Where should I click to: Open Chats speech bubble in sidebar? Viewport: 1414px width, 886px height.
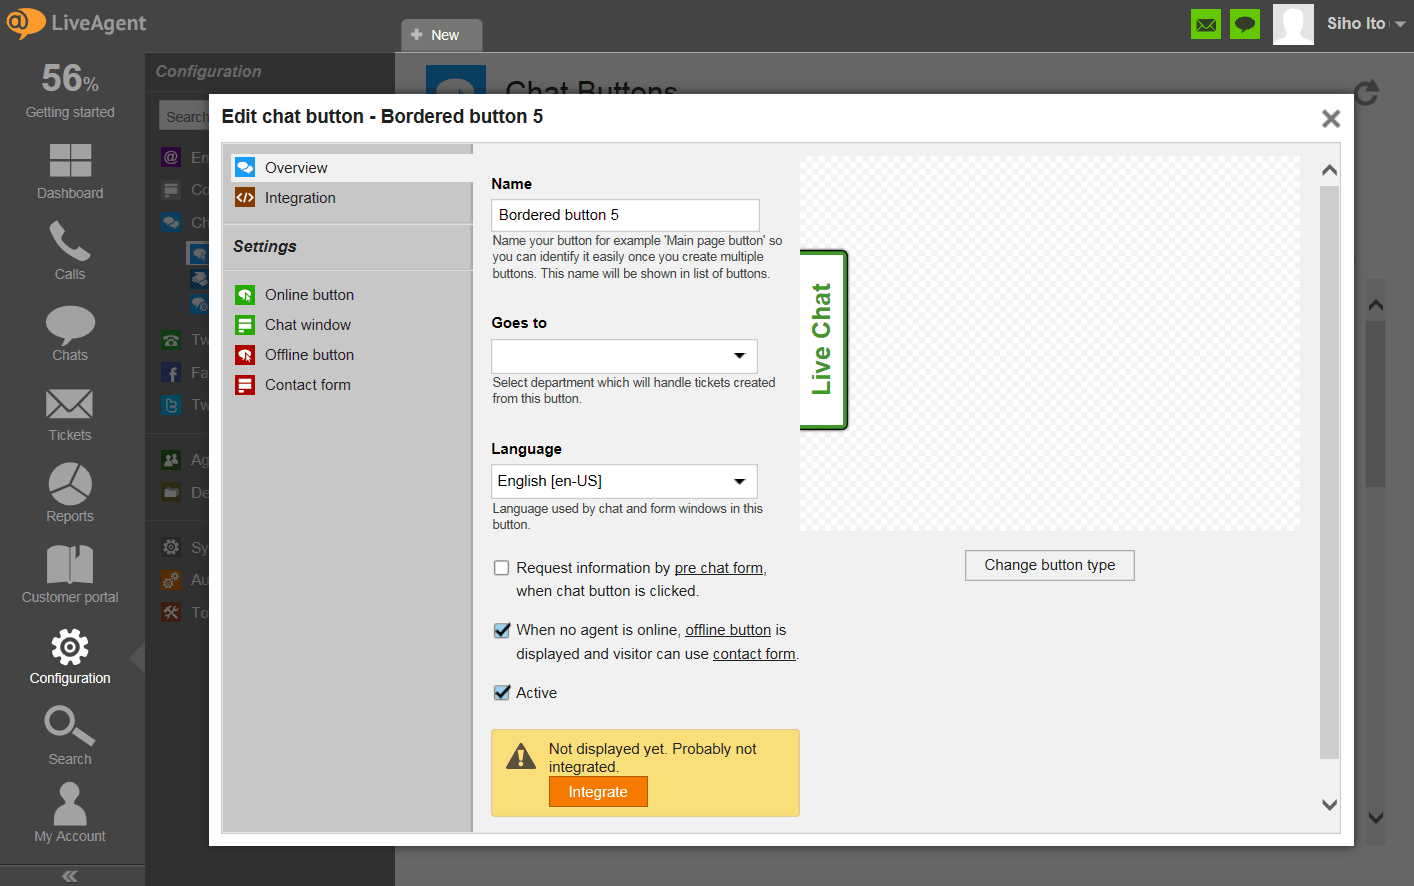pos(70,333)
